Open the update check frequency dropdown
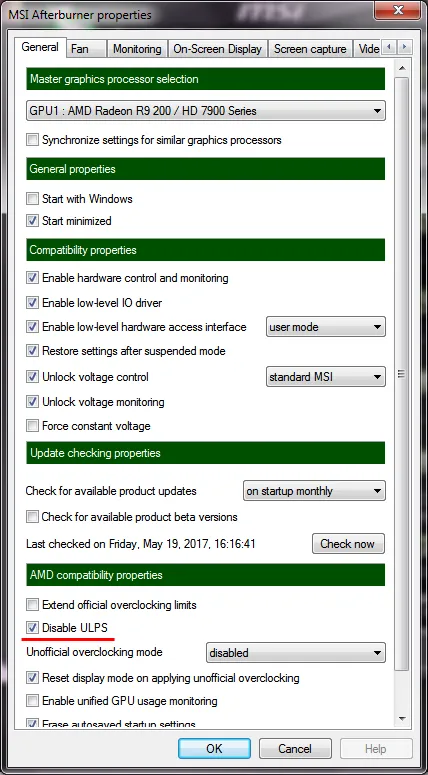The height and width of the screenshot is (775, 428). [x=314, y=491]
